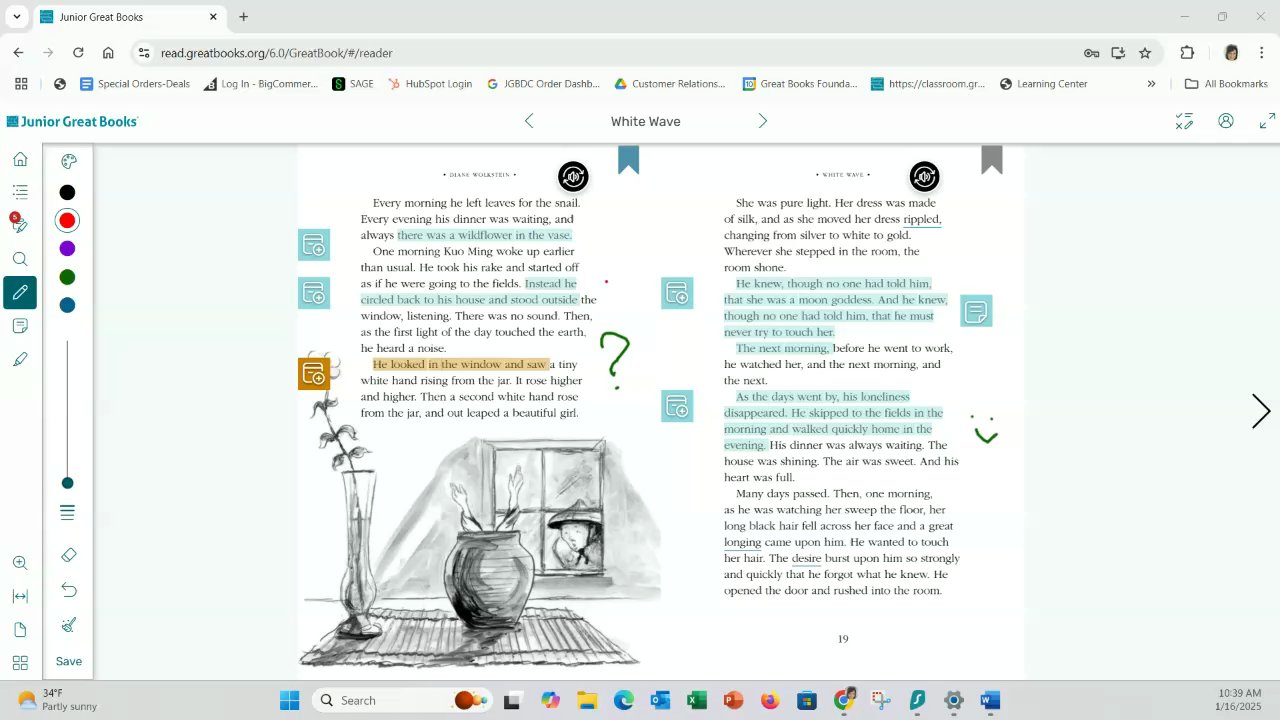This screenshot has height=720, width=1280.
Task: Open the Learning Center bookmark
Action: pos(1043,84)
